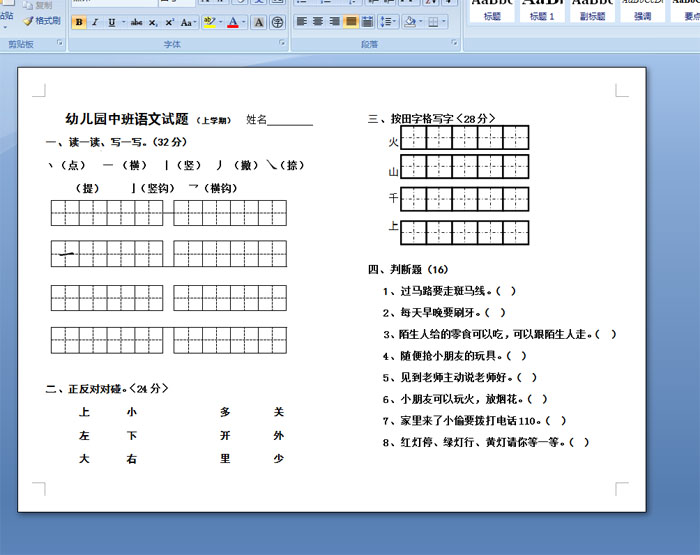
Task: Open the shading color dropdown arrow
Action: tap(421, 21)
